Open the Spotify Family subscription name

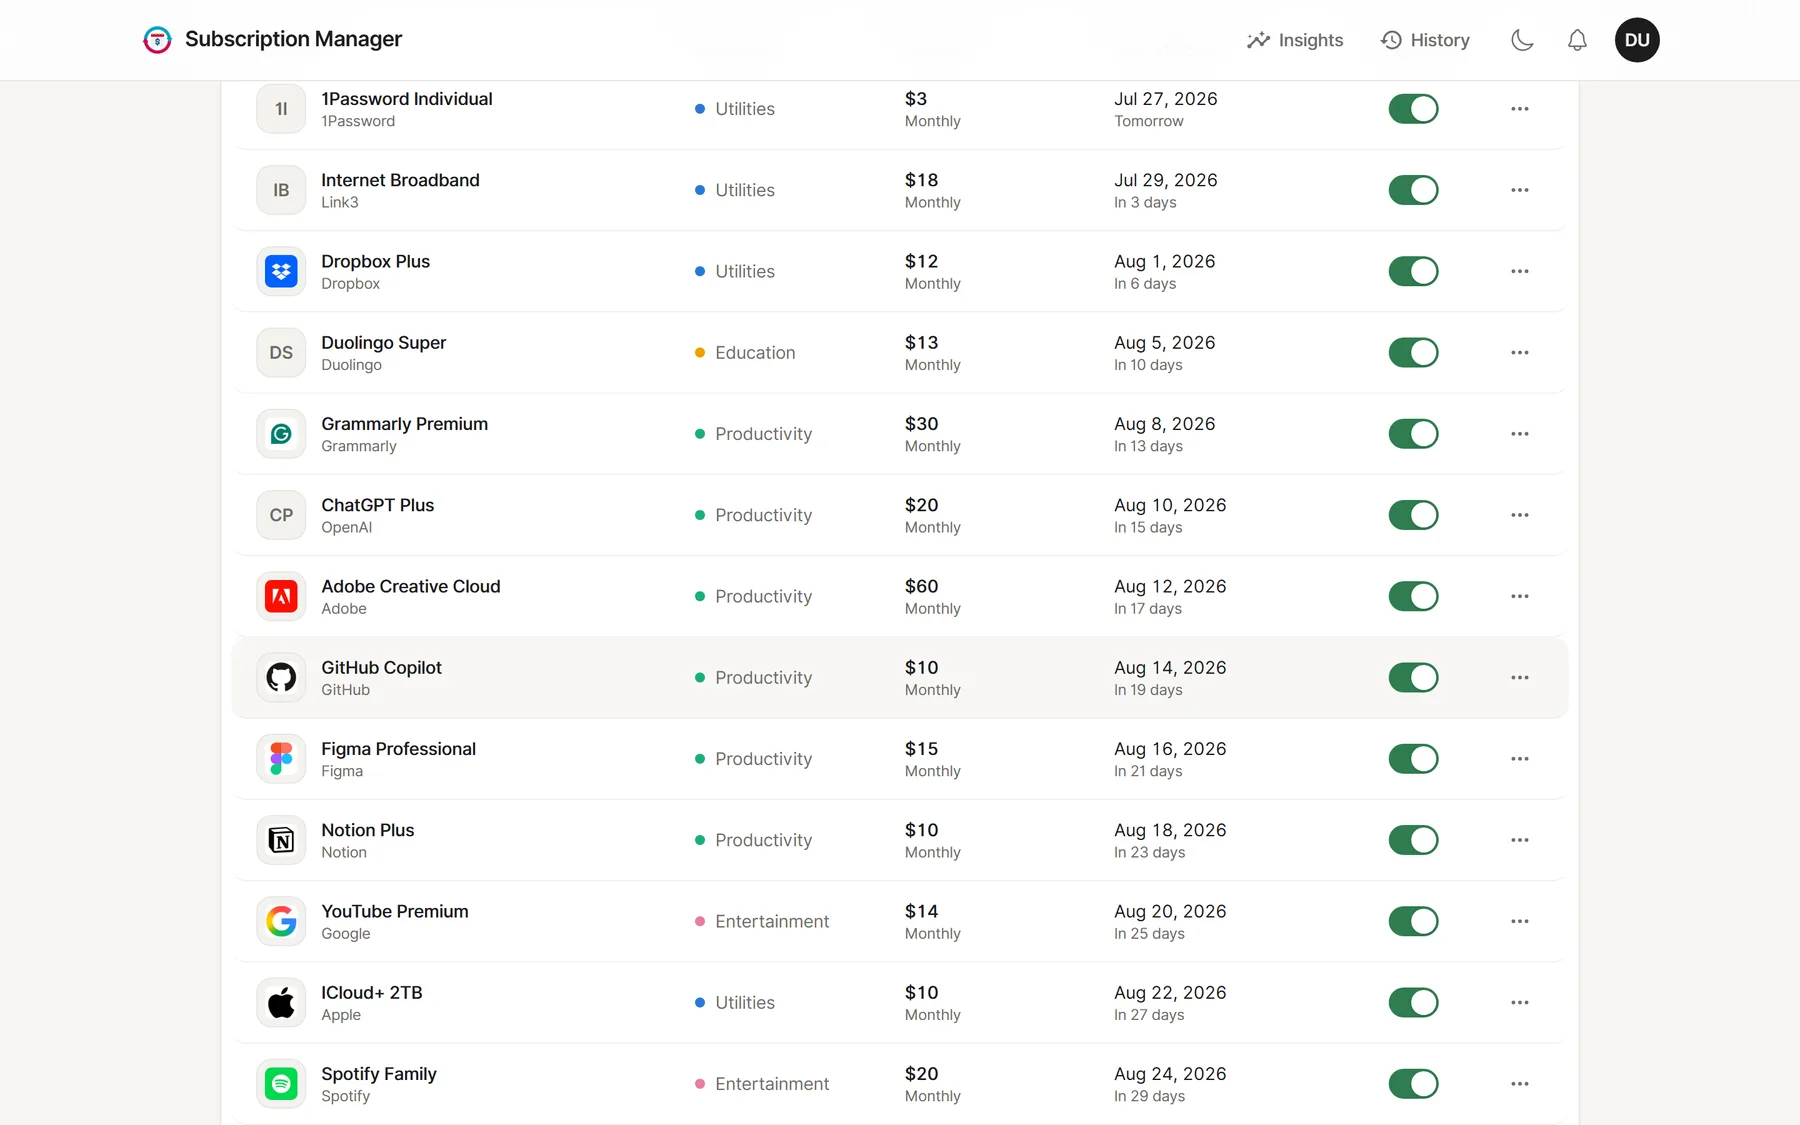point(379,1074)
